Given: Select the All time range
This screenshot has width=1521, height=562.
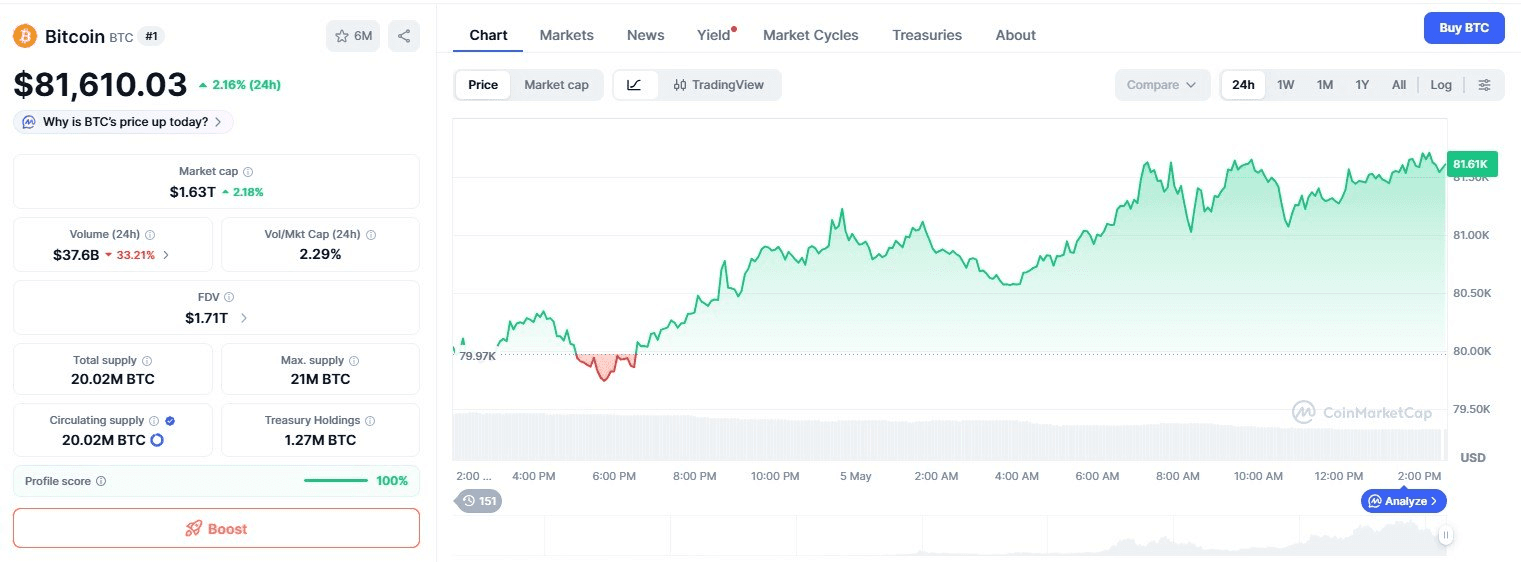Looking at the screenshot, I should [1399, 85].
